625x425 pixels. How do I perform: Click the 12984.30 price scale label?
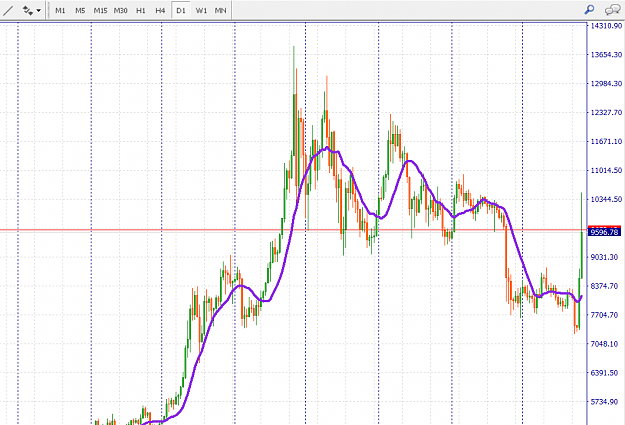606,83
